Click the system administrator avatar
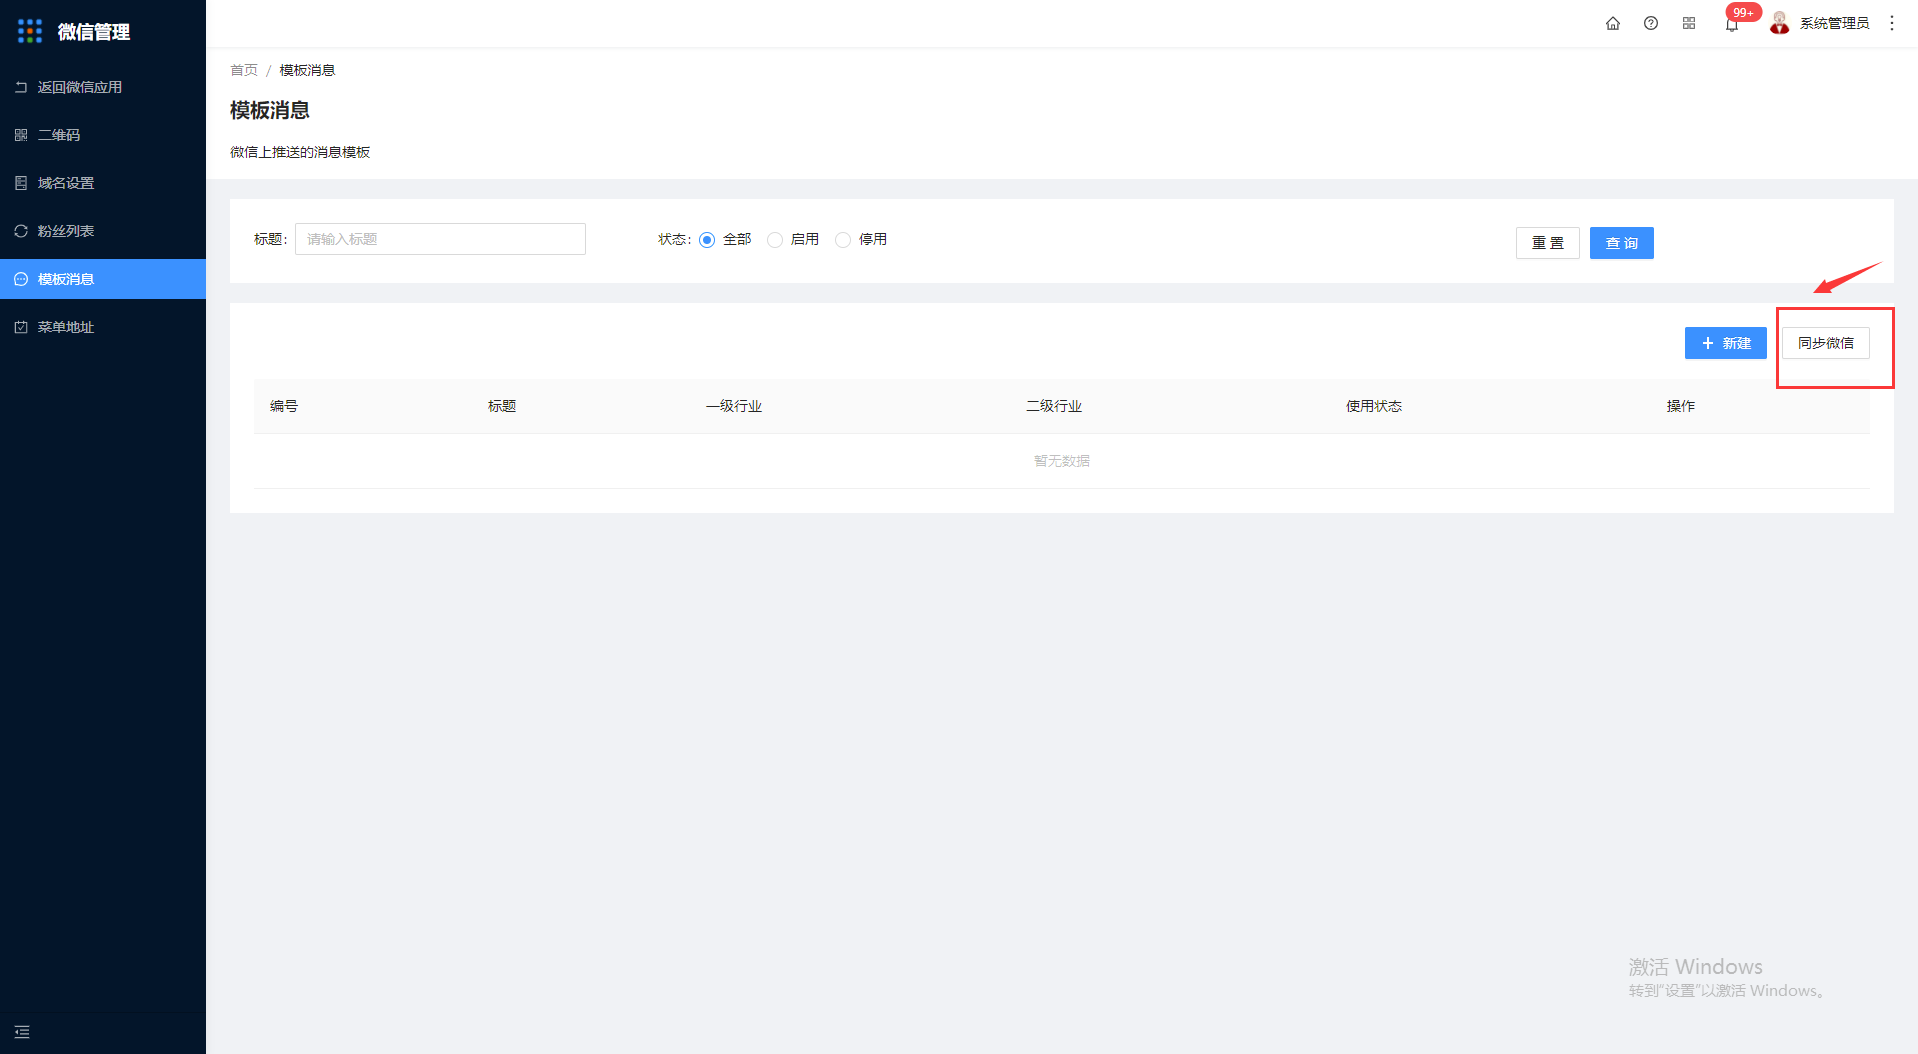The width and height of the screenshot is (1918, 1054). point(1780,22)
